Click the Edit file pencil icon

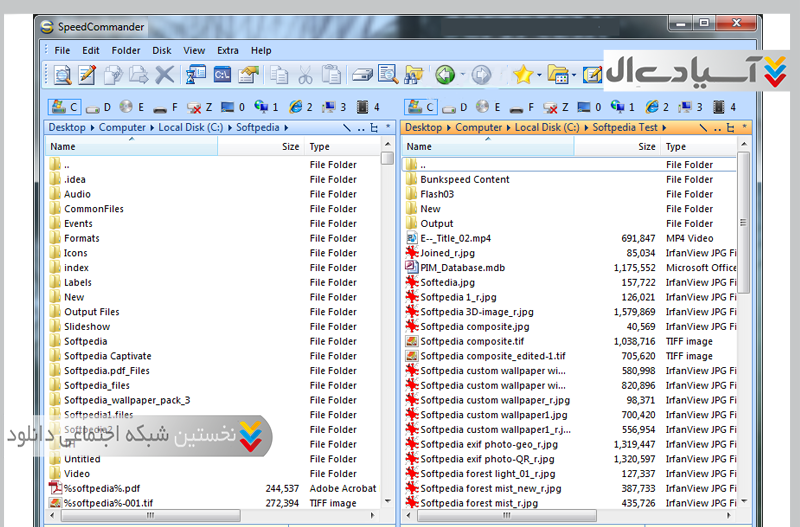[x=87, y=75]
